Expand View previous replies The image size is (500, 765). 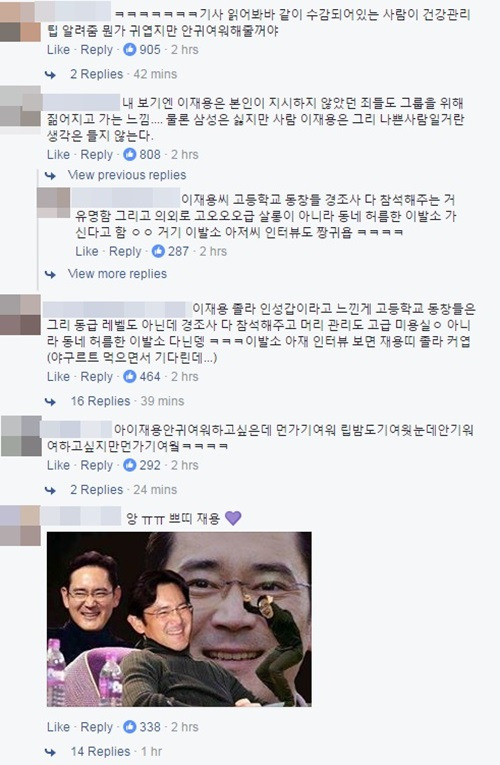pyautogui.click(x=127, y=175)
